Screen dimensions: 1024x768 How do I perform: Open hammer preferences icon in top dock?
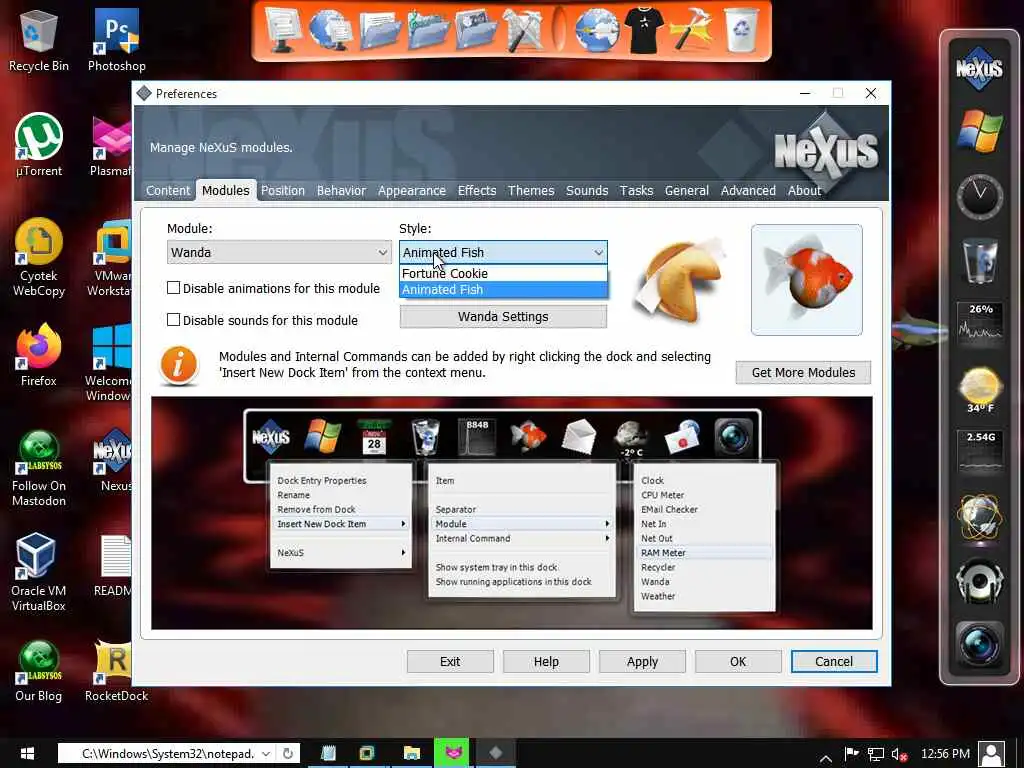pyautogui.click(x=692, y=29)
